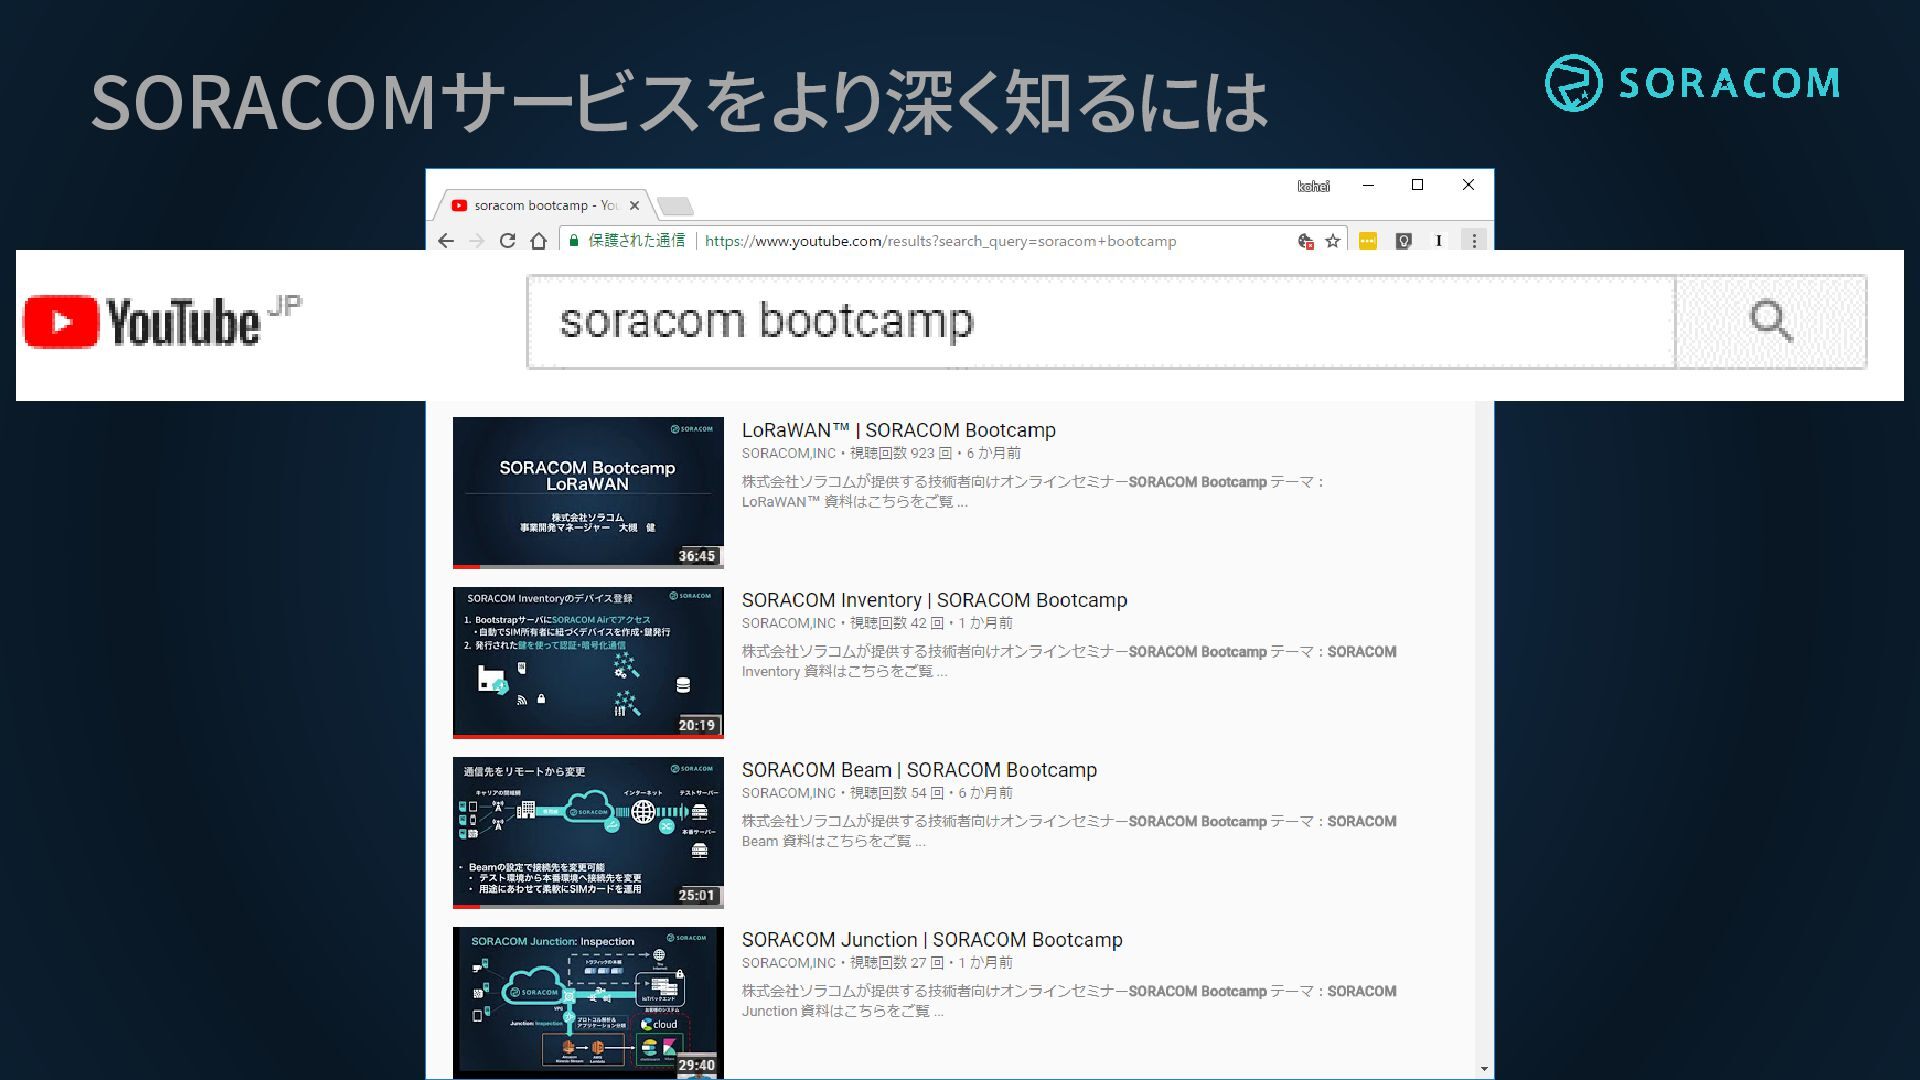Click the Beam video description text

1069,831
